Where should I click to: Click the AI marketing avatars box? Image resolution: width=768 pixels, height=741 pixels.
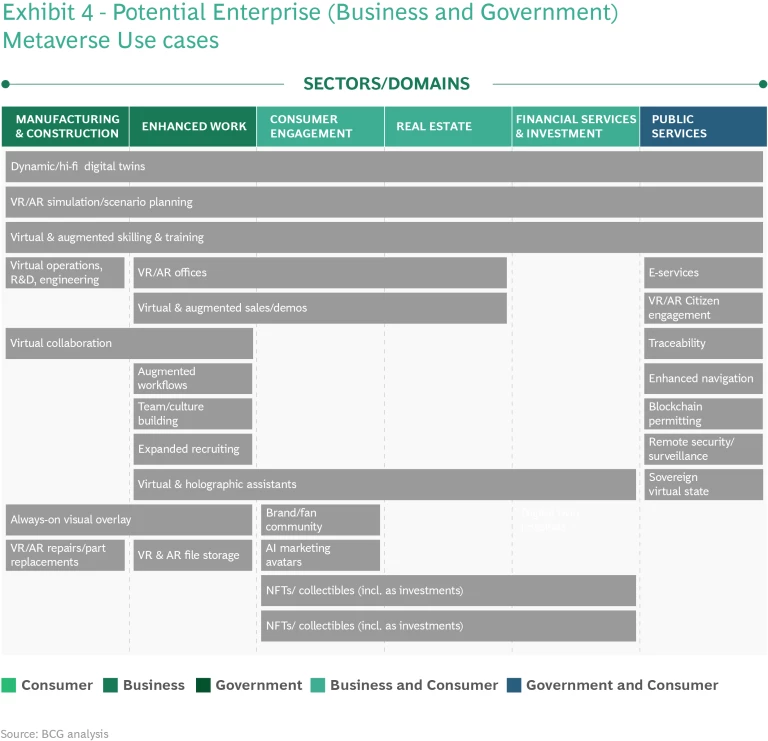pos(320,555)
